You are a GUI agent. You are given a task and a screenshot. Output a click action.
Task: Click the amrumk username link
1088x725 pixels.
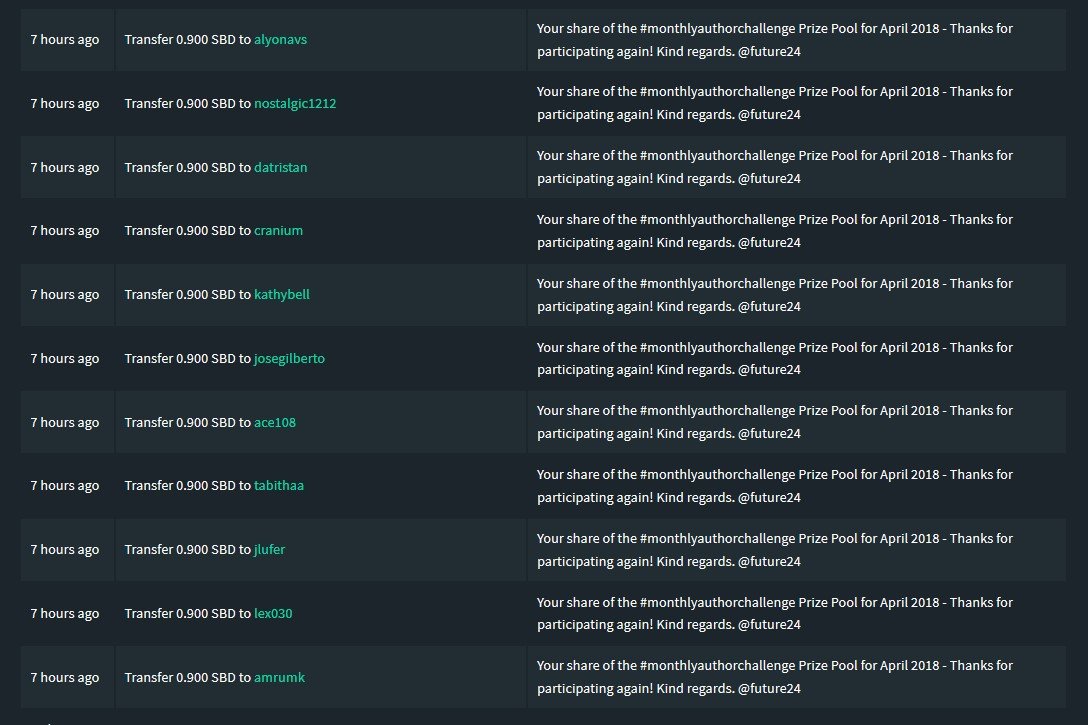tap(280, 678)
